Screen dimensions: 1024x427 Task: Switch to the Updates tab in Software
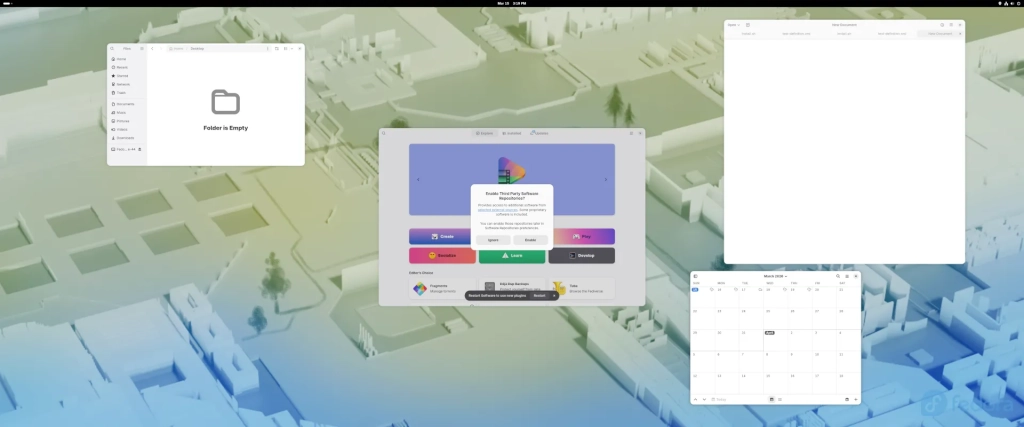tap(539, 133)
